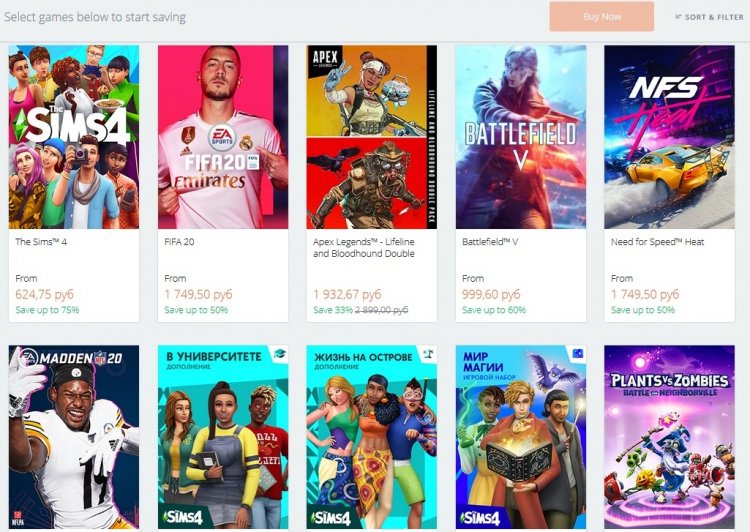
Task: Select Sims 4 Жизнь на острове cover
Action: coord(372,437)
